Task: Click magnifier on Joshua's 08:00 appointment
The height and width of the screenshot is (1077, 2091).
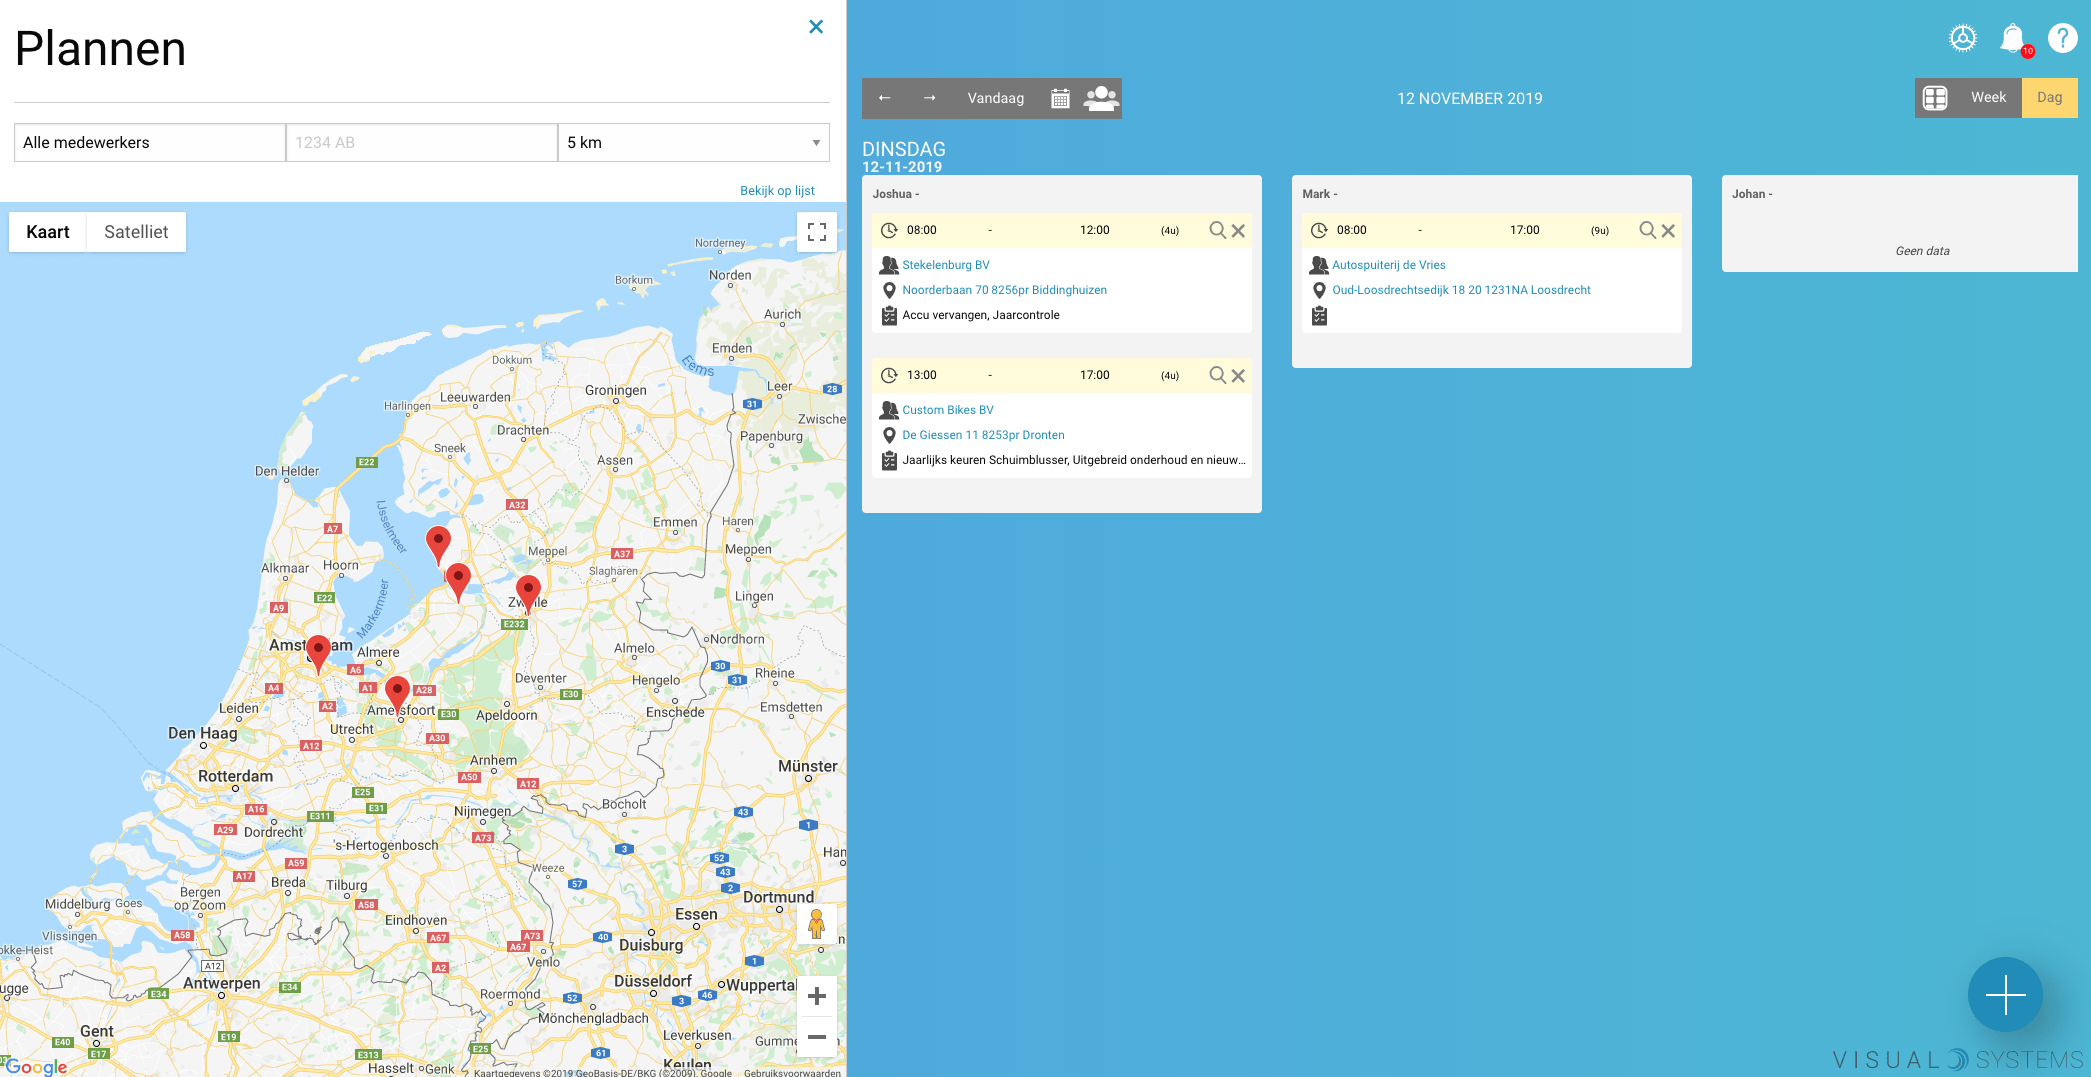Action: tap(1217, 230)
